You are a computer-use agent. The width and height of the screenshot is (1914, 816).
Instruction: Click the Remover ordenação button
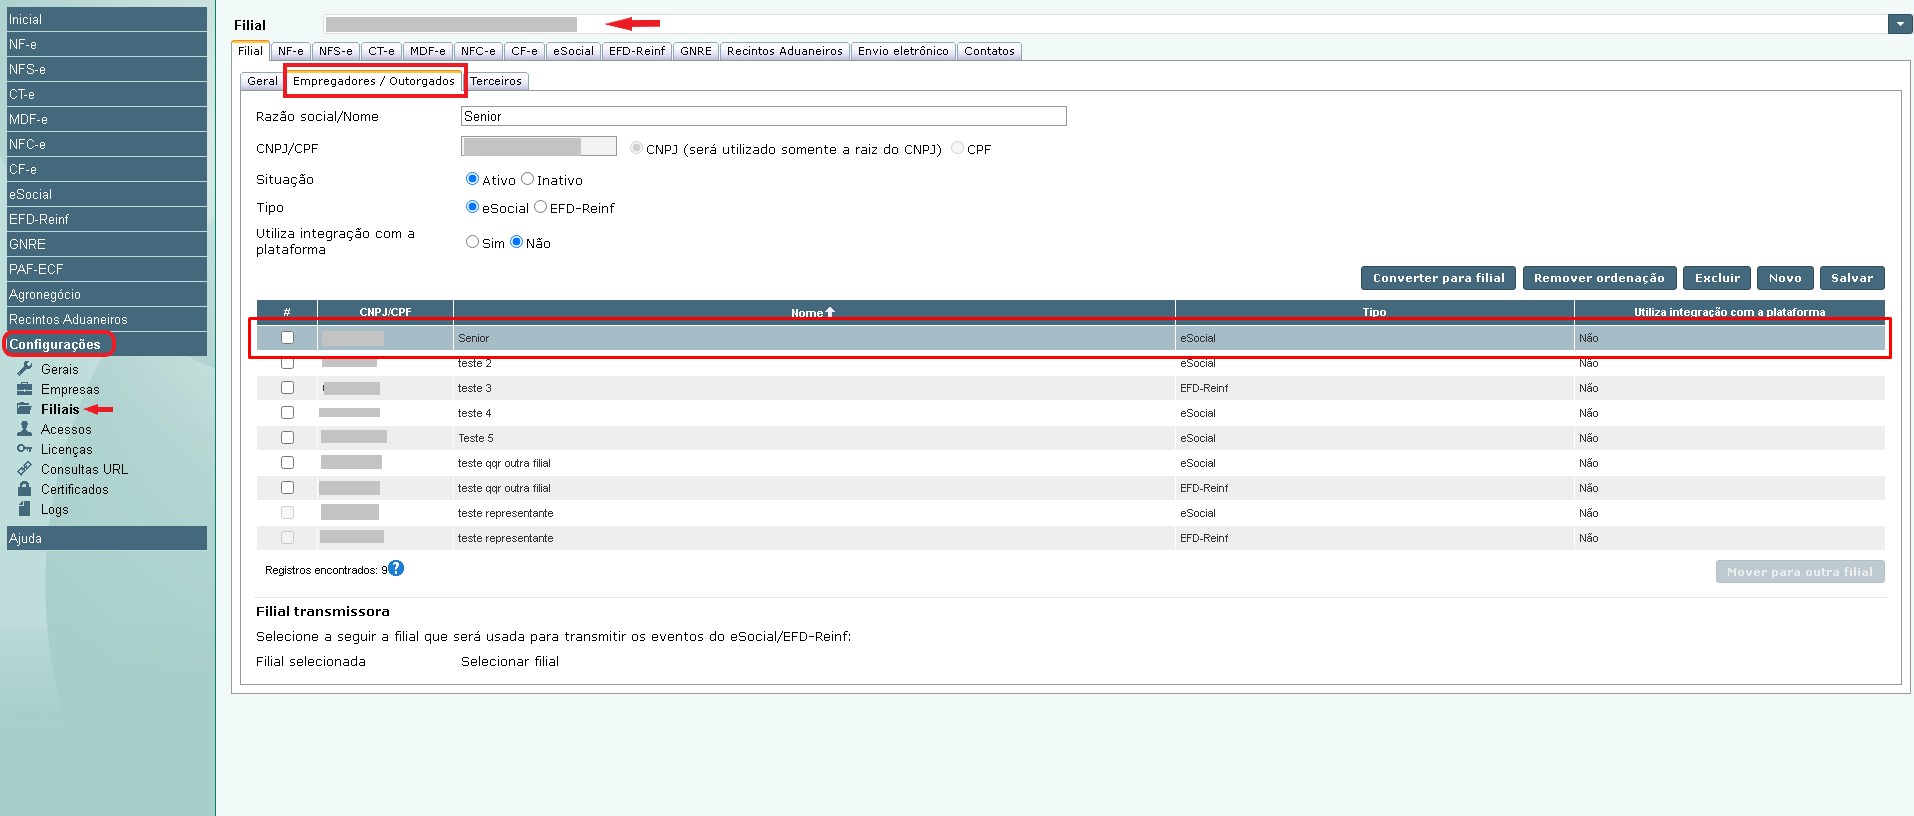(x=1599, y=278)
